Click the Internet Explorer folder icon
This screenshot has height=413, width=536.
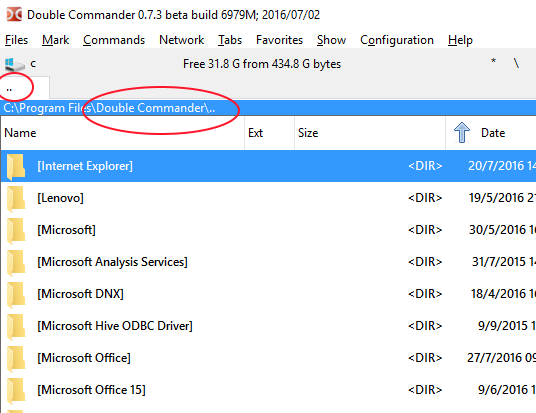pos(16,166)
